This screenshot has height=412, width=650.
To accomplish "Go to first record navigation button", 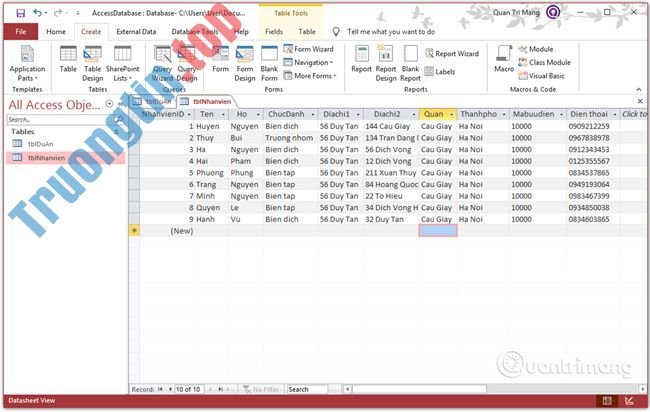I will click(160, 389).
